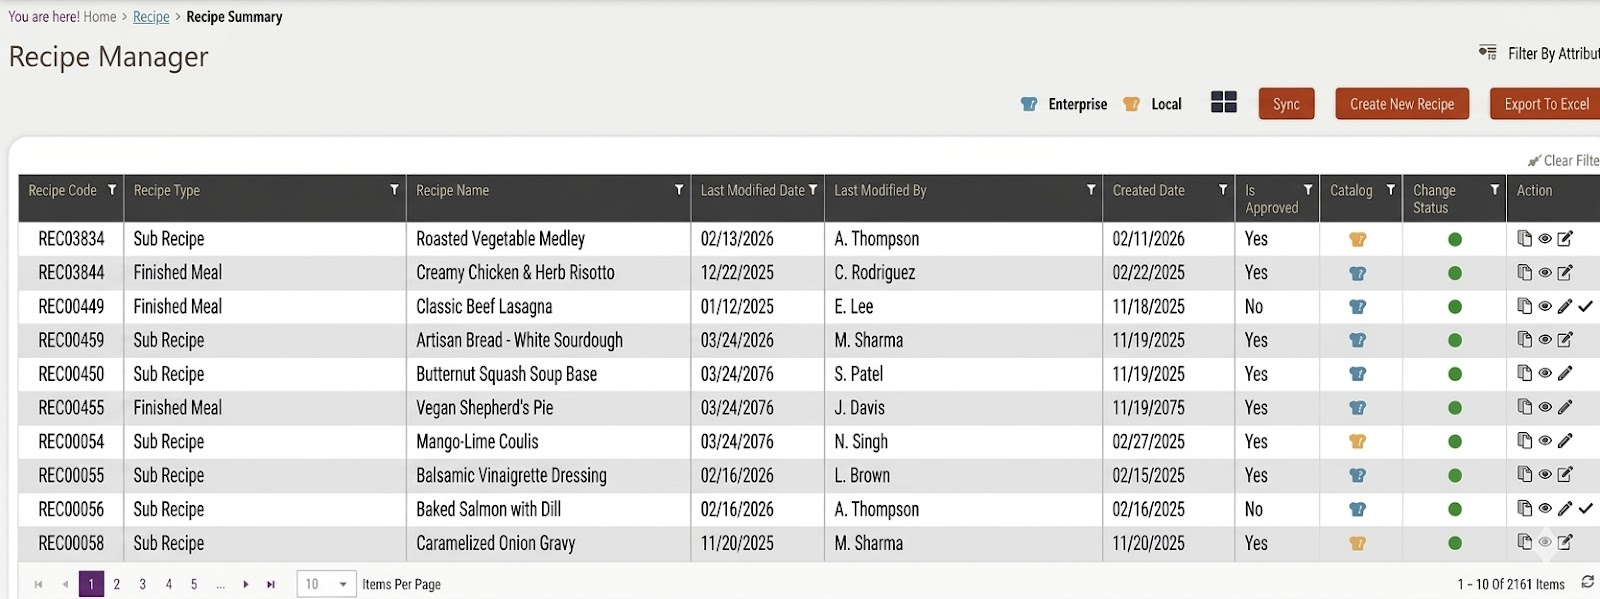The image size is (1600, 599).
Task: Open the Items Per Page dropdown
Action: click(x=327, y=584)
